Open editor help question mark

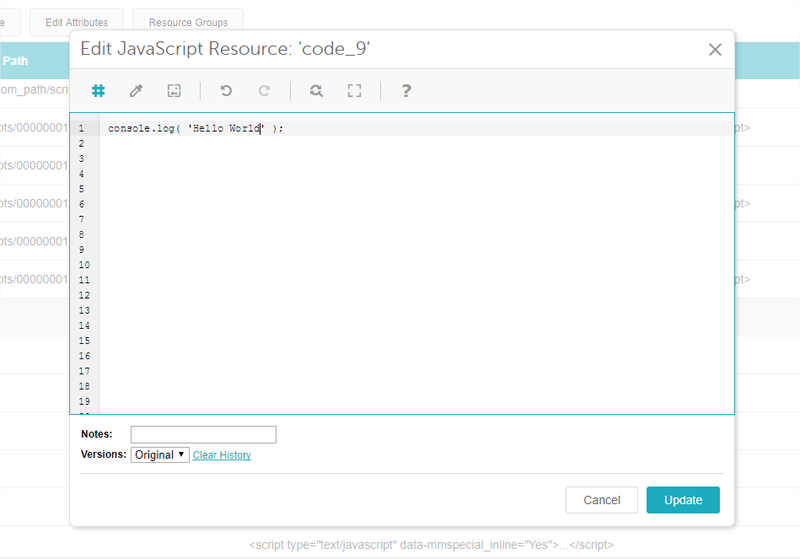pyautogui.click(x=406, y=91)
